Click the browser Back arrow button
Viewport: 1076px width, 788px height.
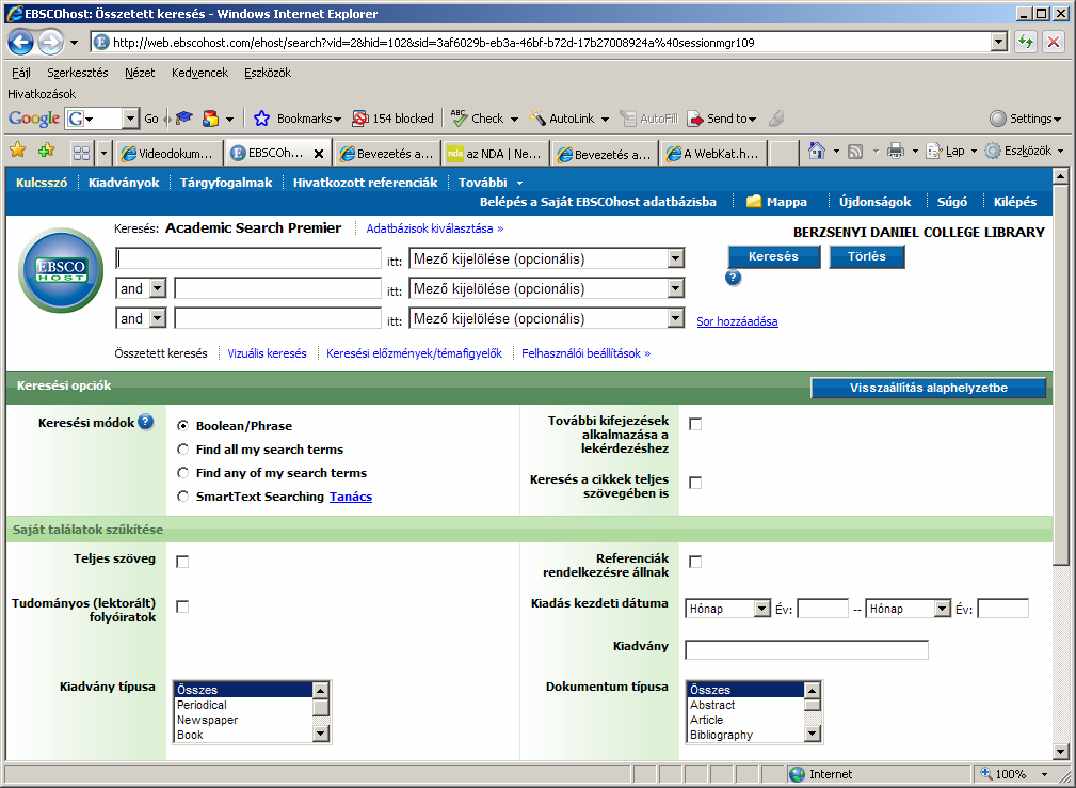21,43
